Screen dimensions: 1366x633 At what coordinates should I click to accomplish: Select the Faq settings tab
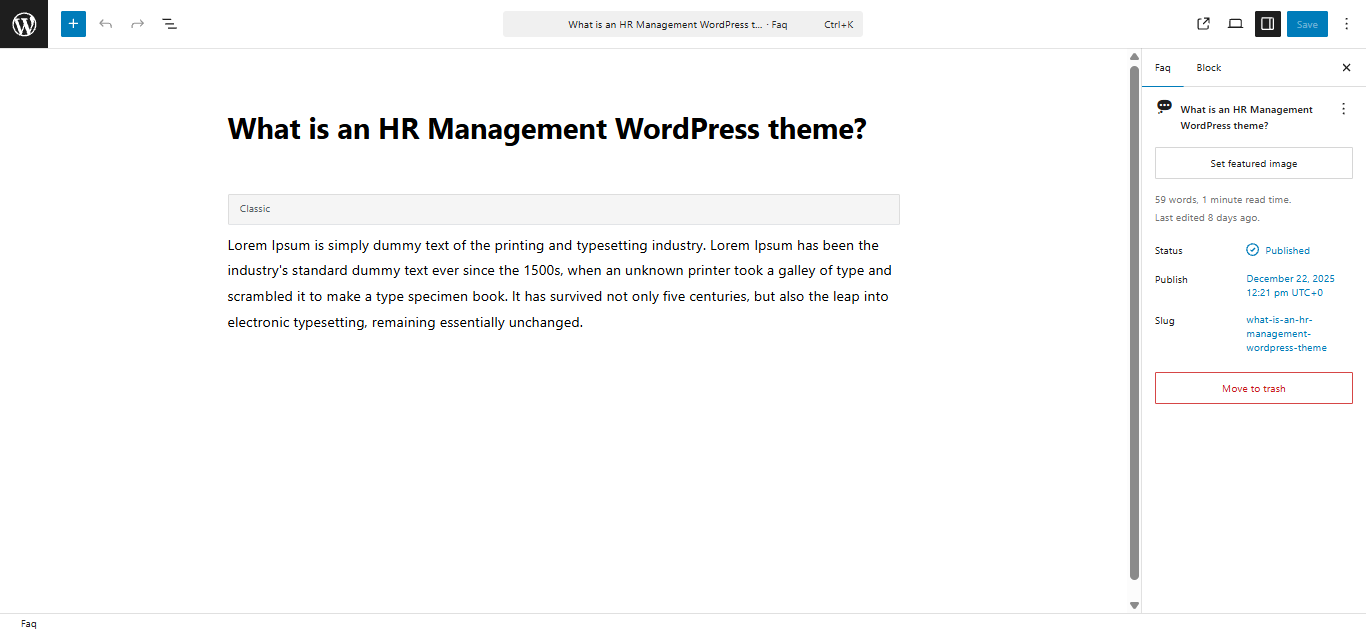1162,68
